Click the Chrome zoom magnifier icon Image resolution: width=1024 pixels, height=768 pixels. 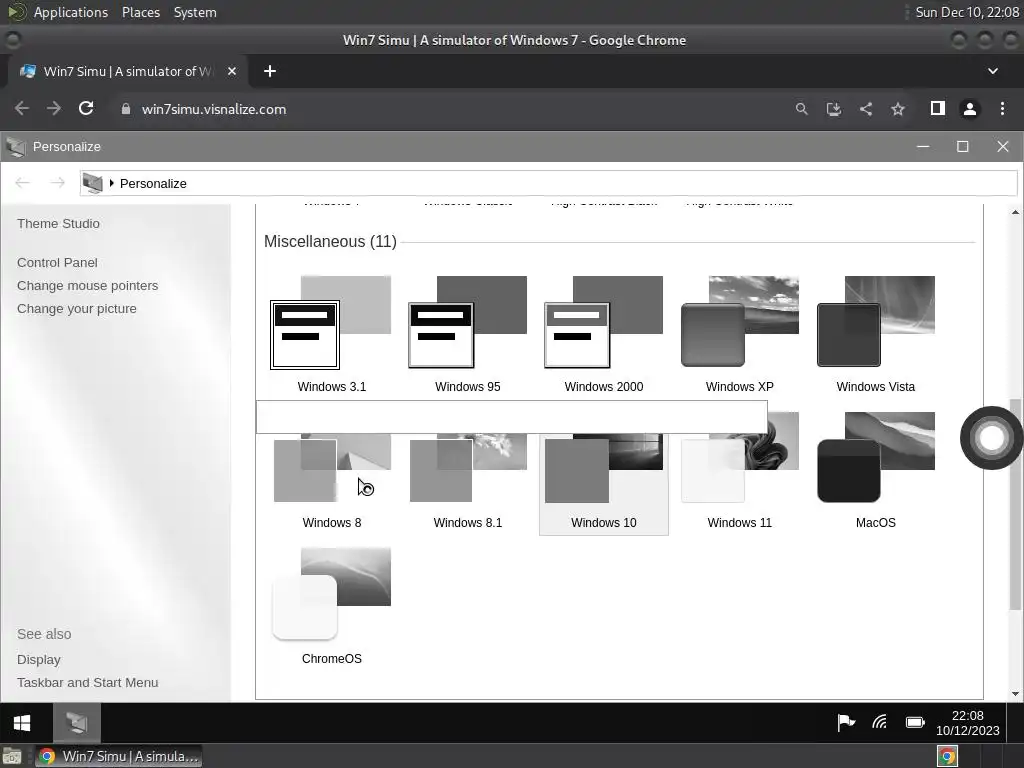coord(801,109)
